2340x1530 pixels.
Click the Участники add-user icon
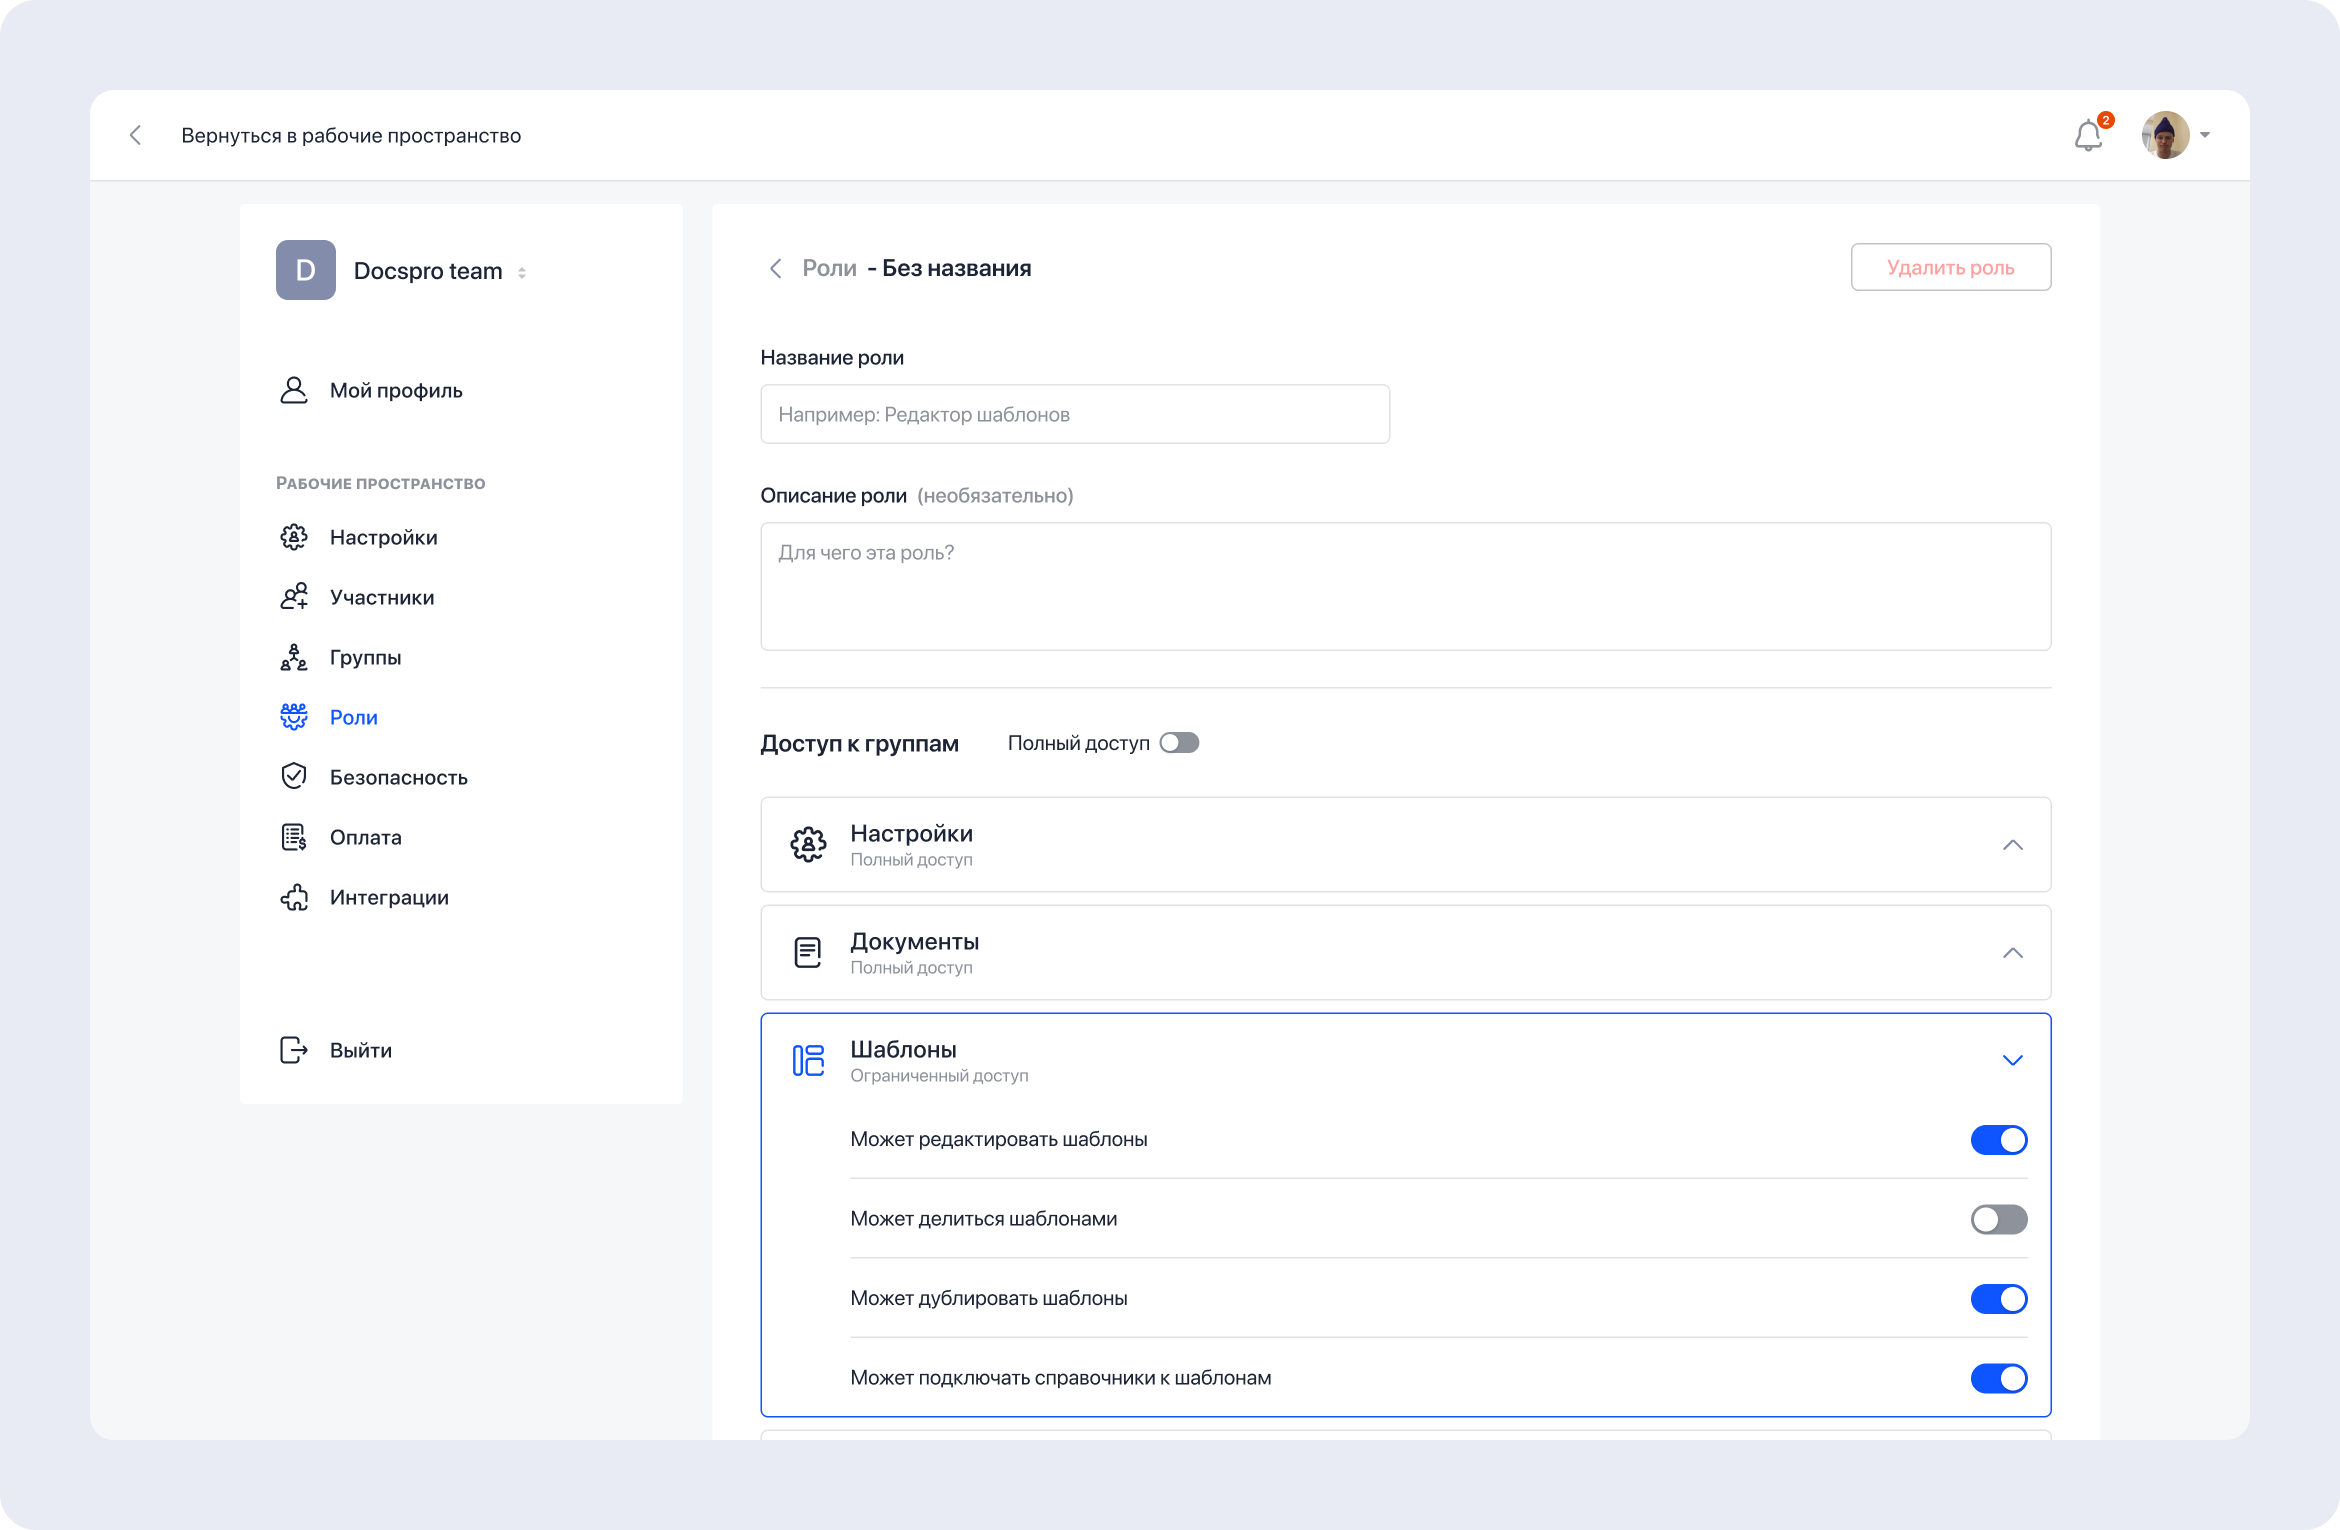click(x=294, y=597)
